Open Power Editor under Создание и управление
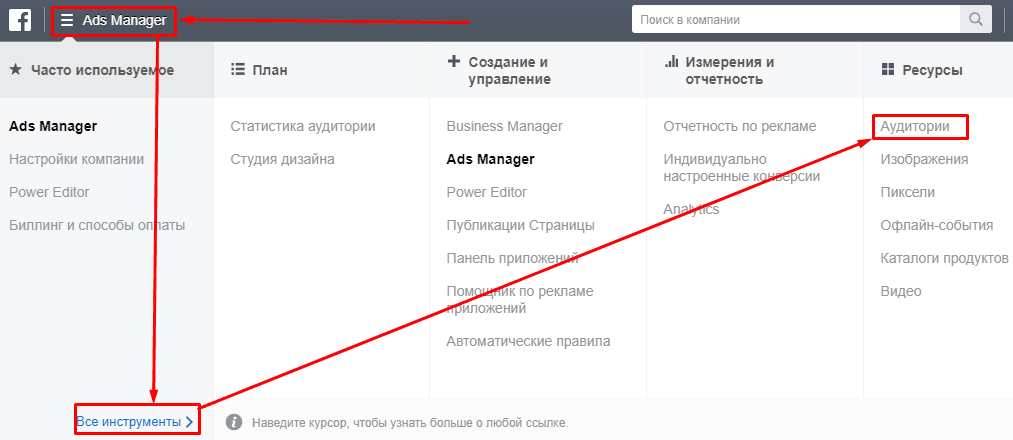The height and width of the screenshot is (440, 1013). click(486, 192)
